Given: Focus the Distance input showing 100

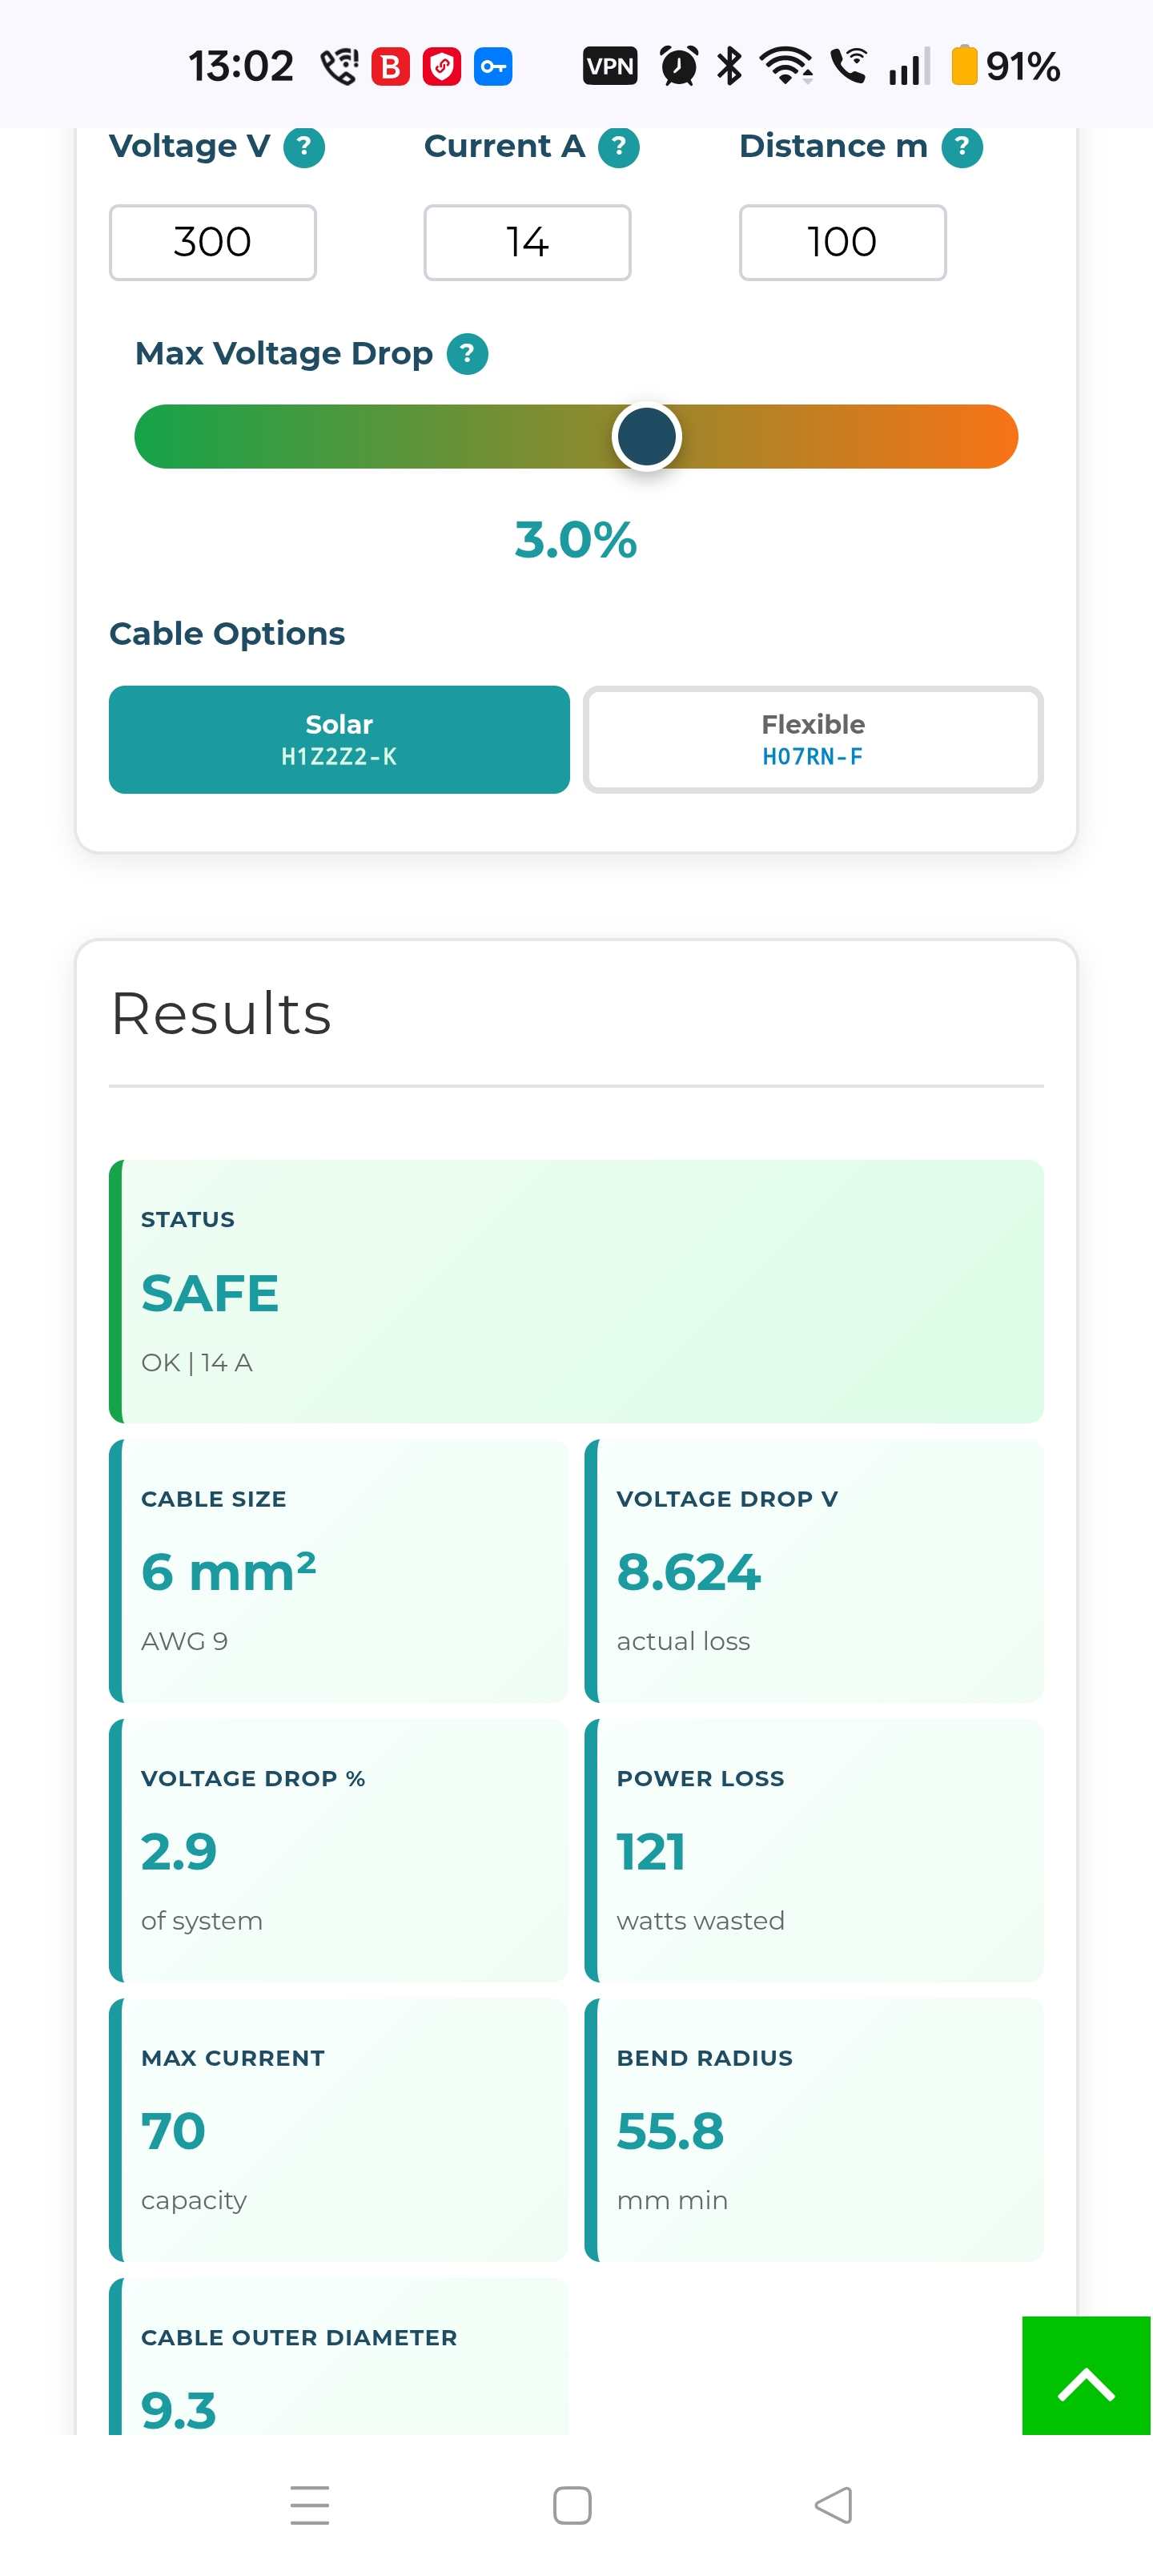Looking at the screenshot, I should tap(842, 242).
